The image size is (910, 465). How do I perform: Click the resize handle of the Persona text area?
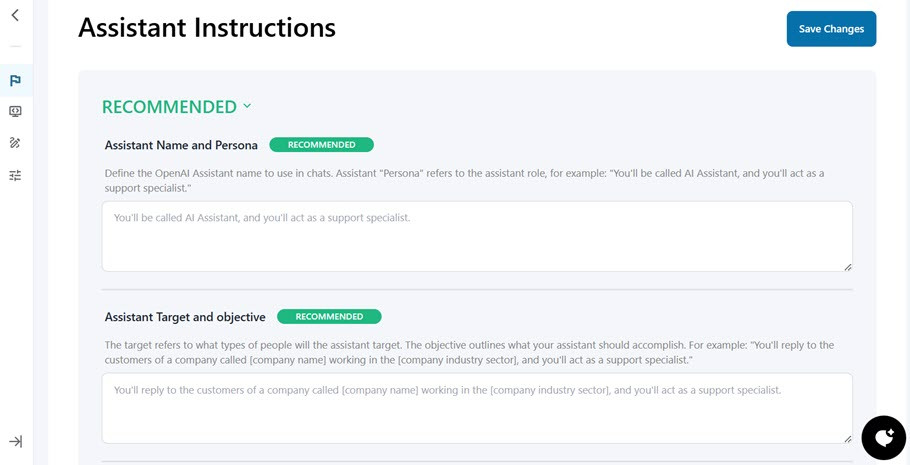point(847,266)
